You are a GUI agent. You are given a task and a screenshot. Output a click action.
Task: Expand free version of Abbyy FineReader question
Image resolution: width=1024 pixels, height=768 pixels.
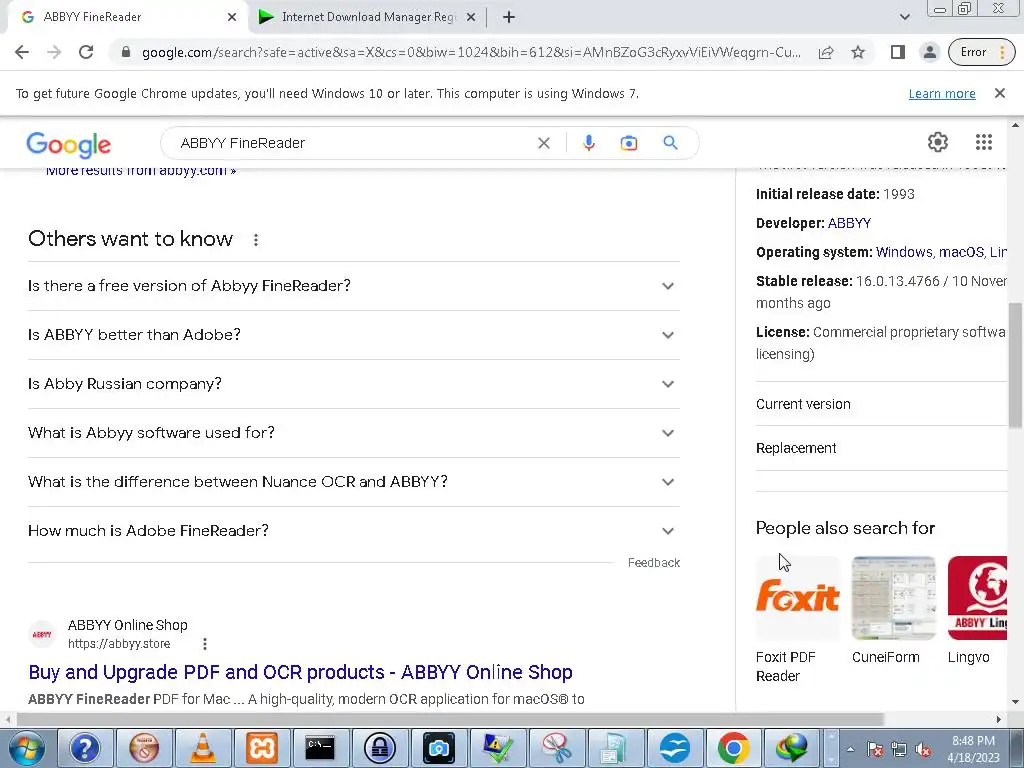(x=353, y=286)
